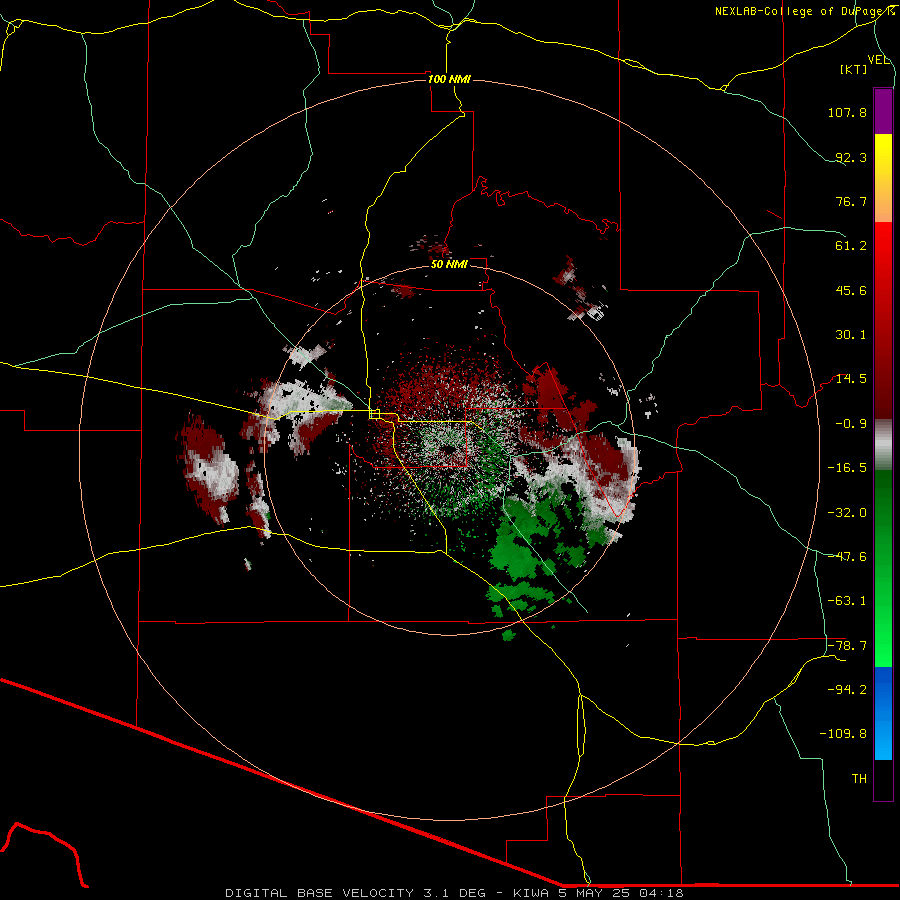Click the TH legend label
Screen dimensions: 900x900
[859, 779]
